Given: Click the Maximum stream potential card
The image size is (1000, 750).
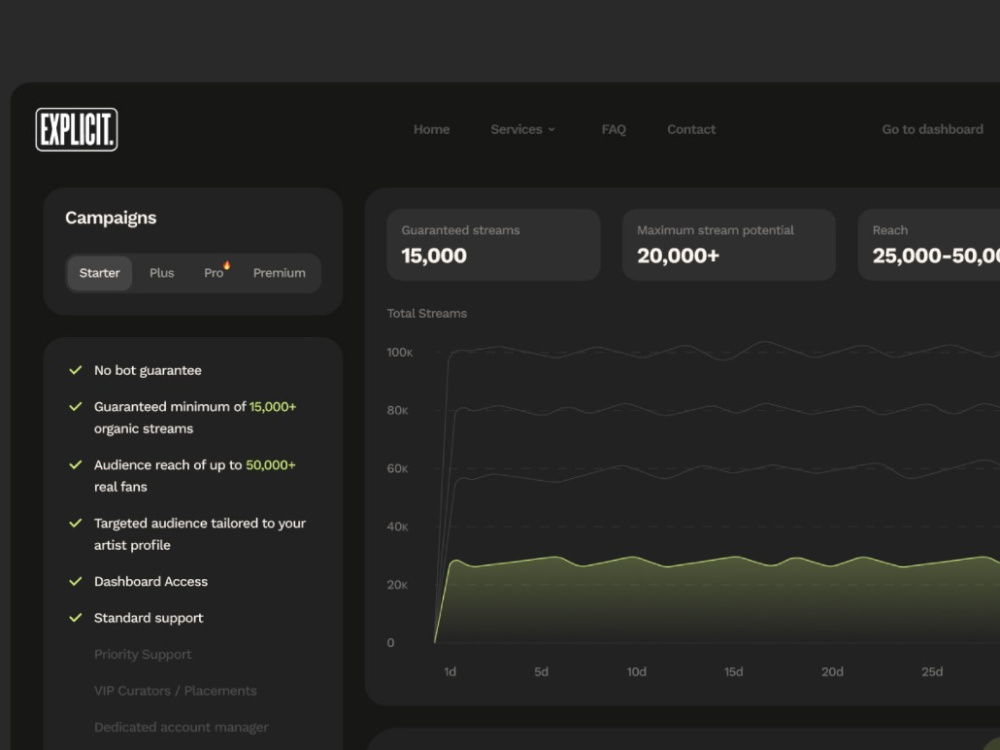Looking at the screenshot, I should pos(729,245).
